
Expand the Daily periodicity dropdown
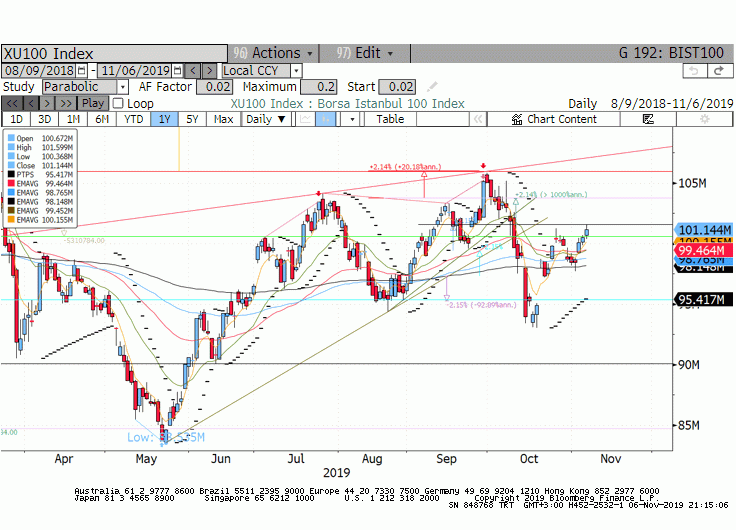pos(266,119)
